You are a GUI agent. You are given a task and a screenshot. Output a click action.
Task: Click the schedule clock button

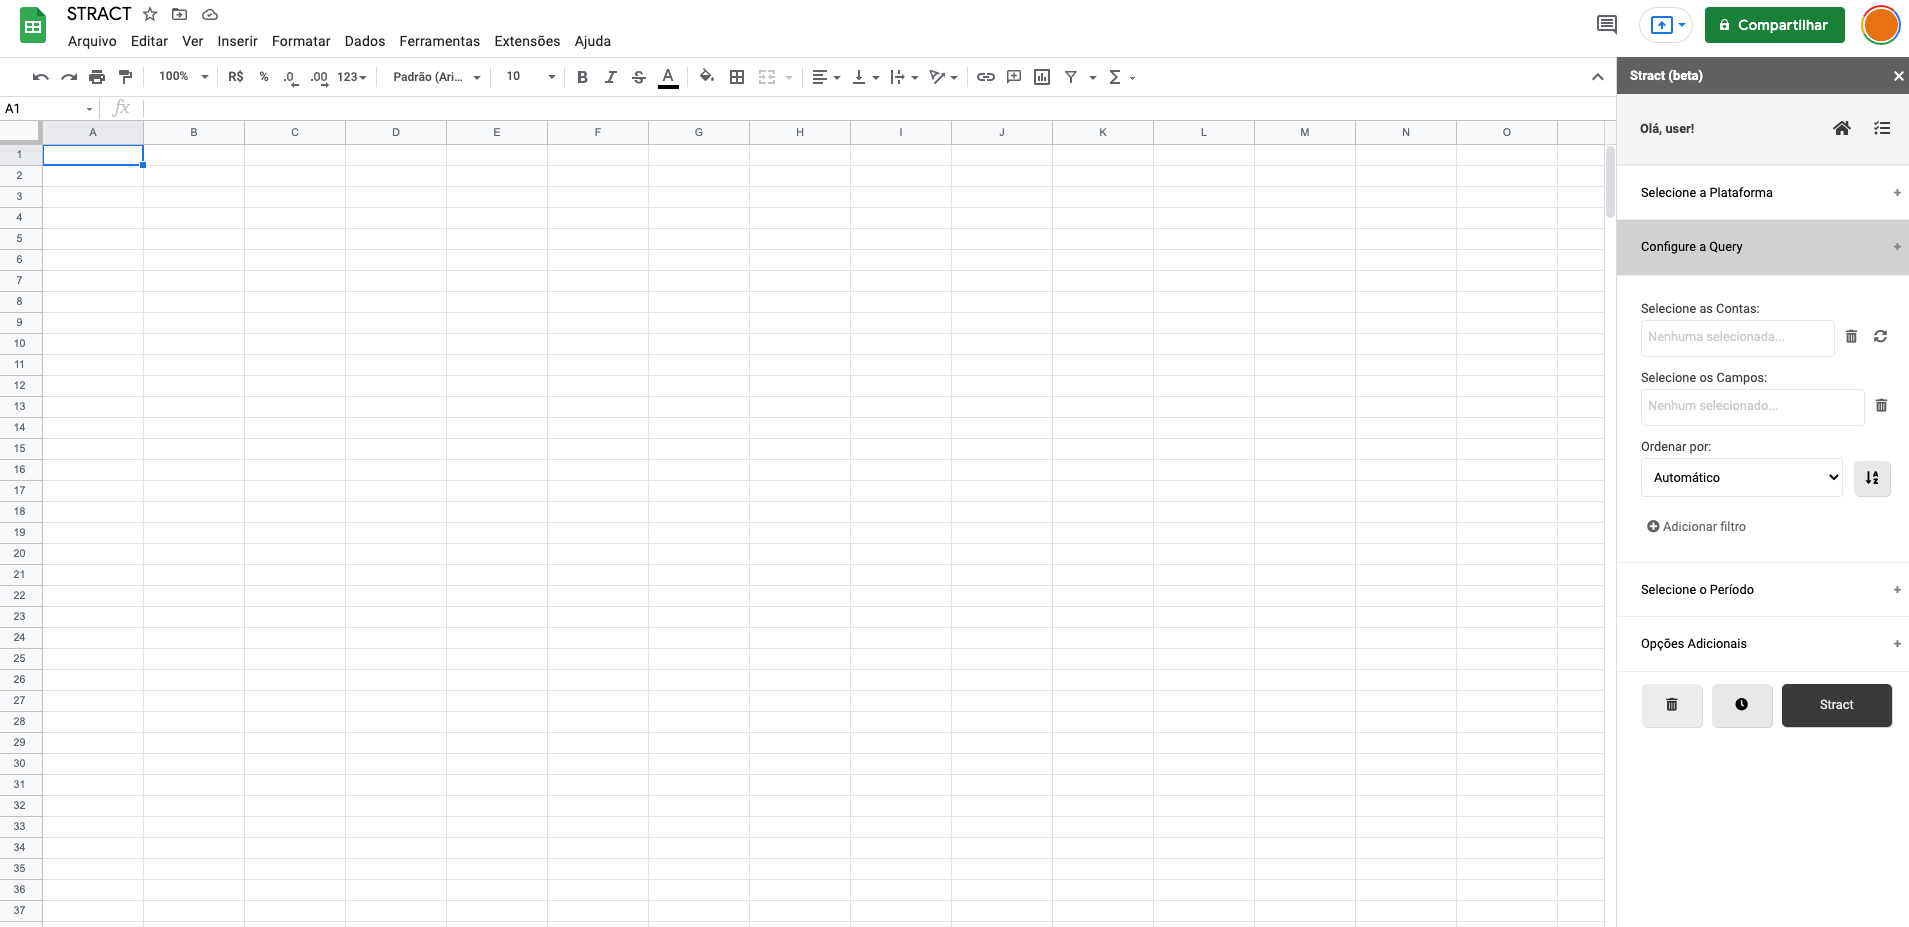pos(1741,705)
